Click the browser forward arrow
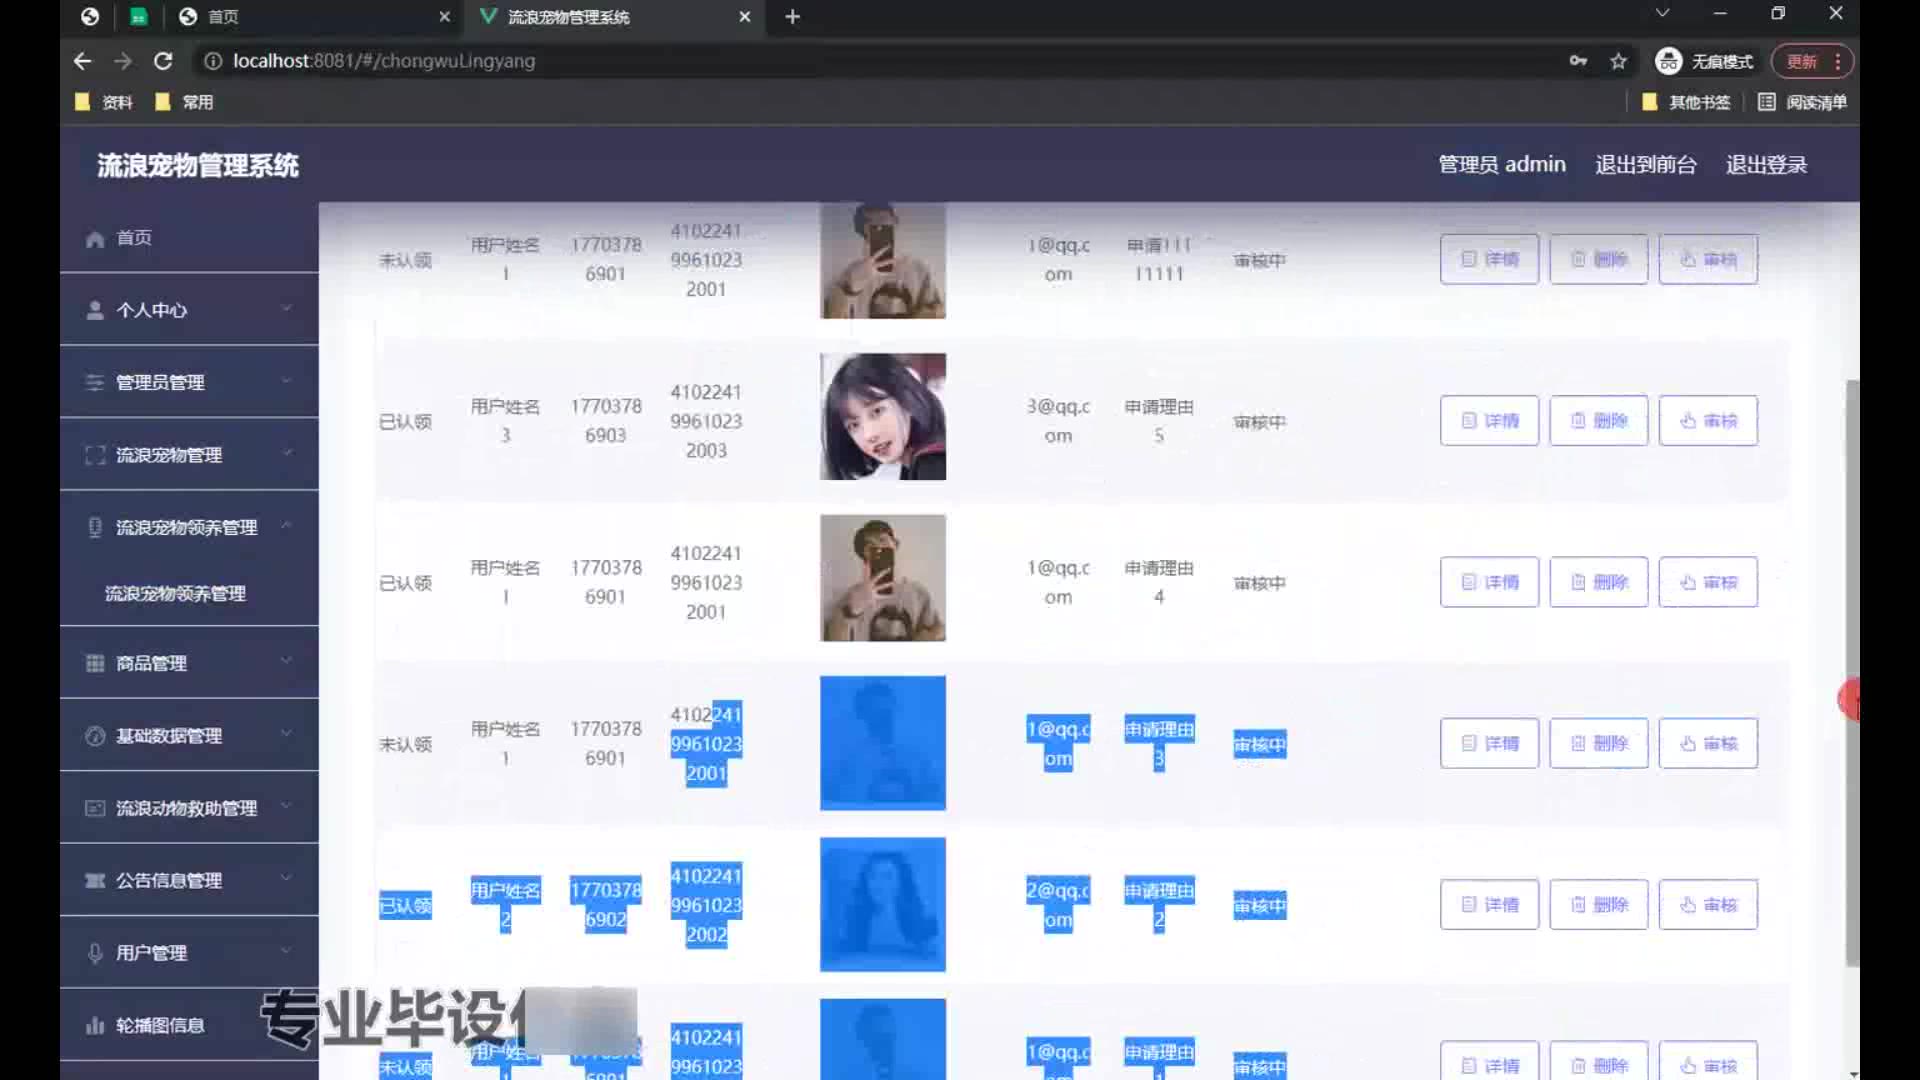1920x1080 pixels. click(123, 61)
